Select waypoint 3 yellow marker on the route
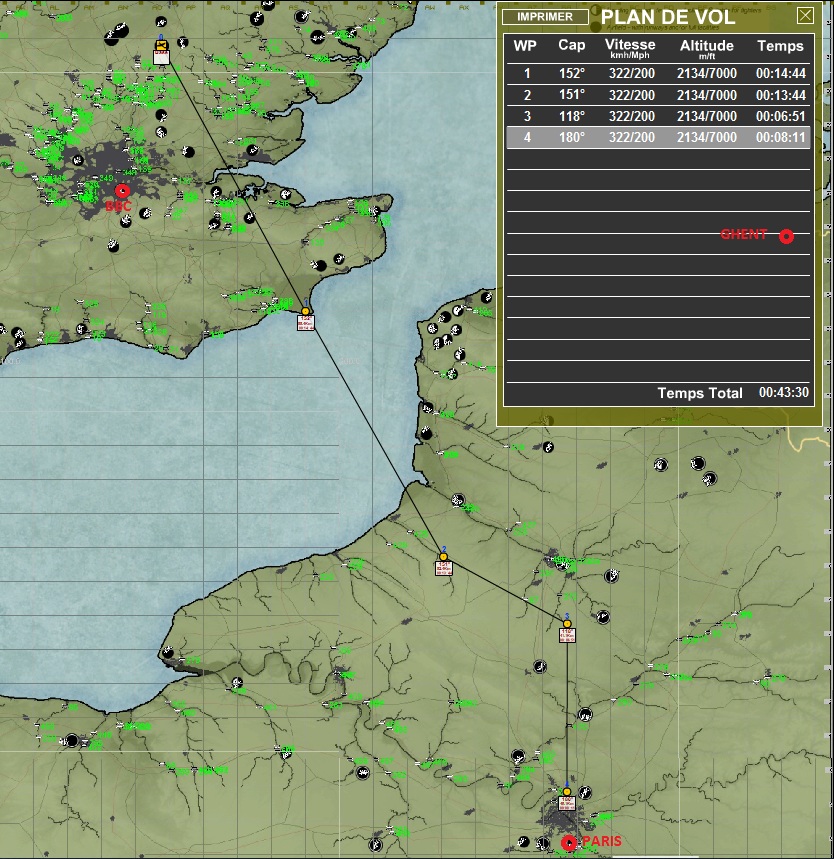This screenshot has width=834, height=859. tap(567, 624)
